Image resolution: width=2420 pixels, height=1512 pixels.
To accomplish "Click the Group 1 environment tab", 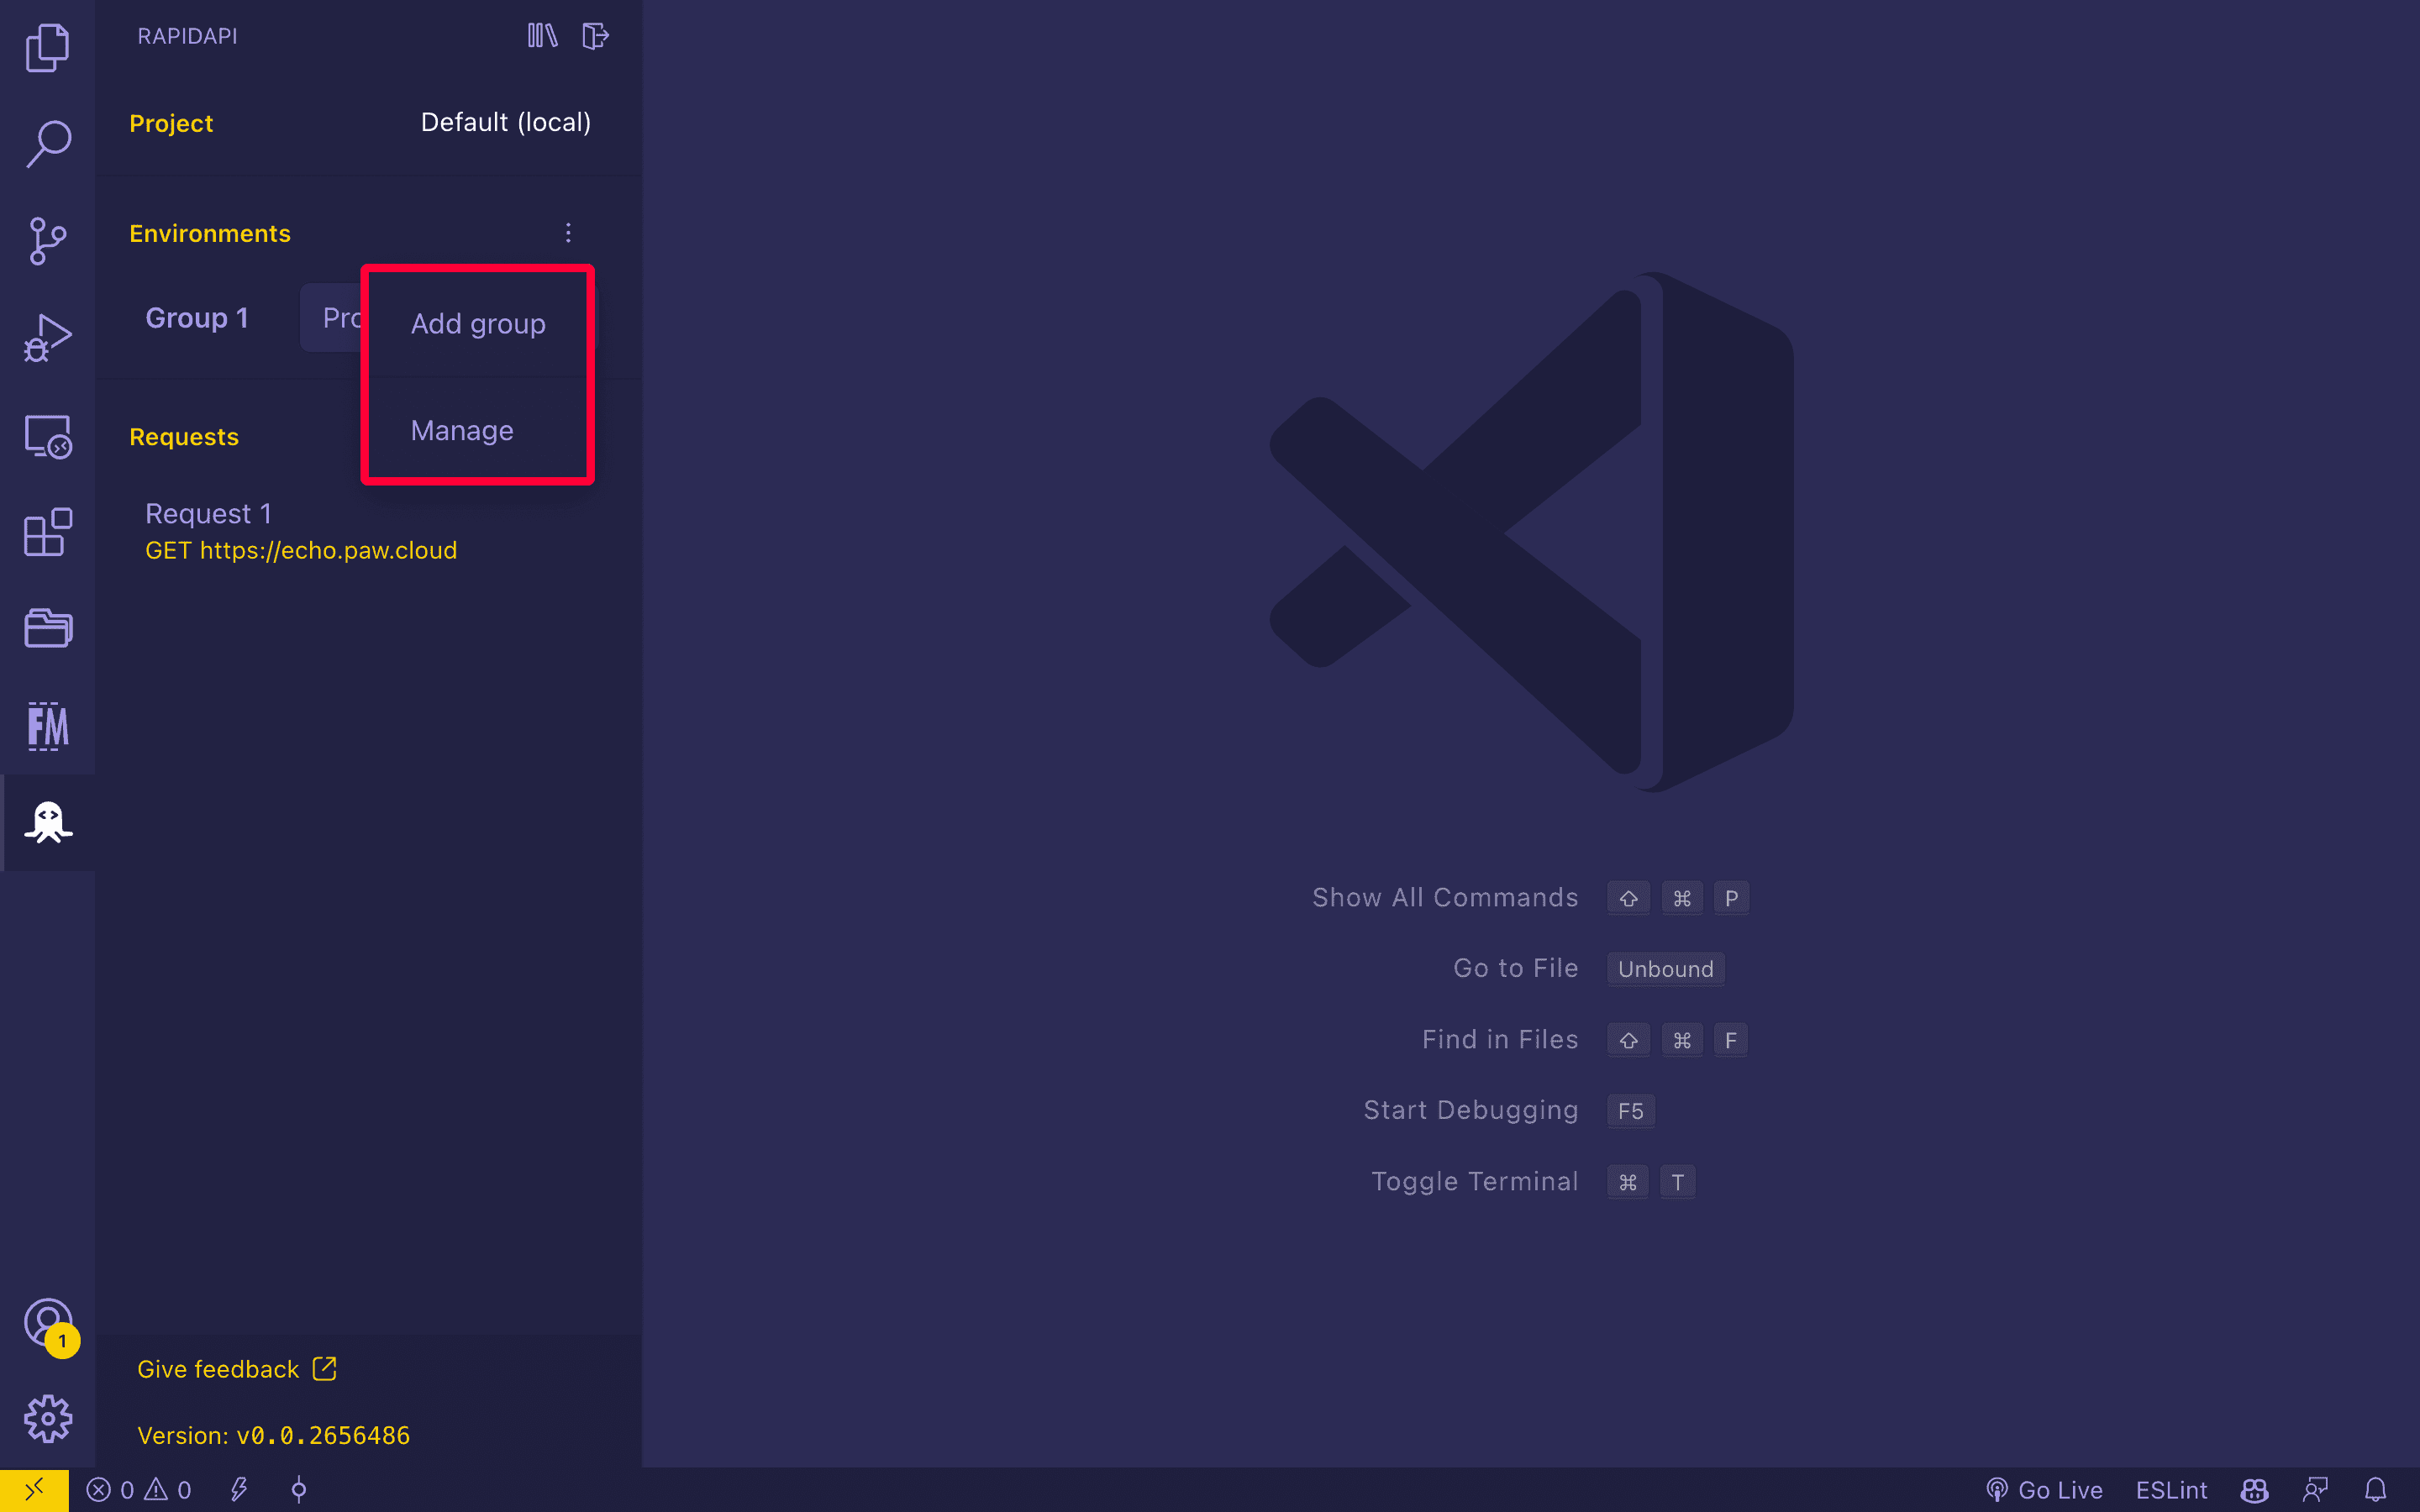I will coord(195,317).
